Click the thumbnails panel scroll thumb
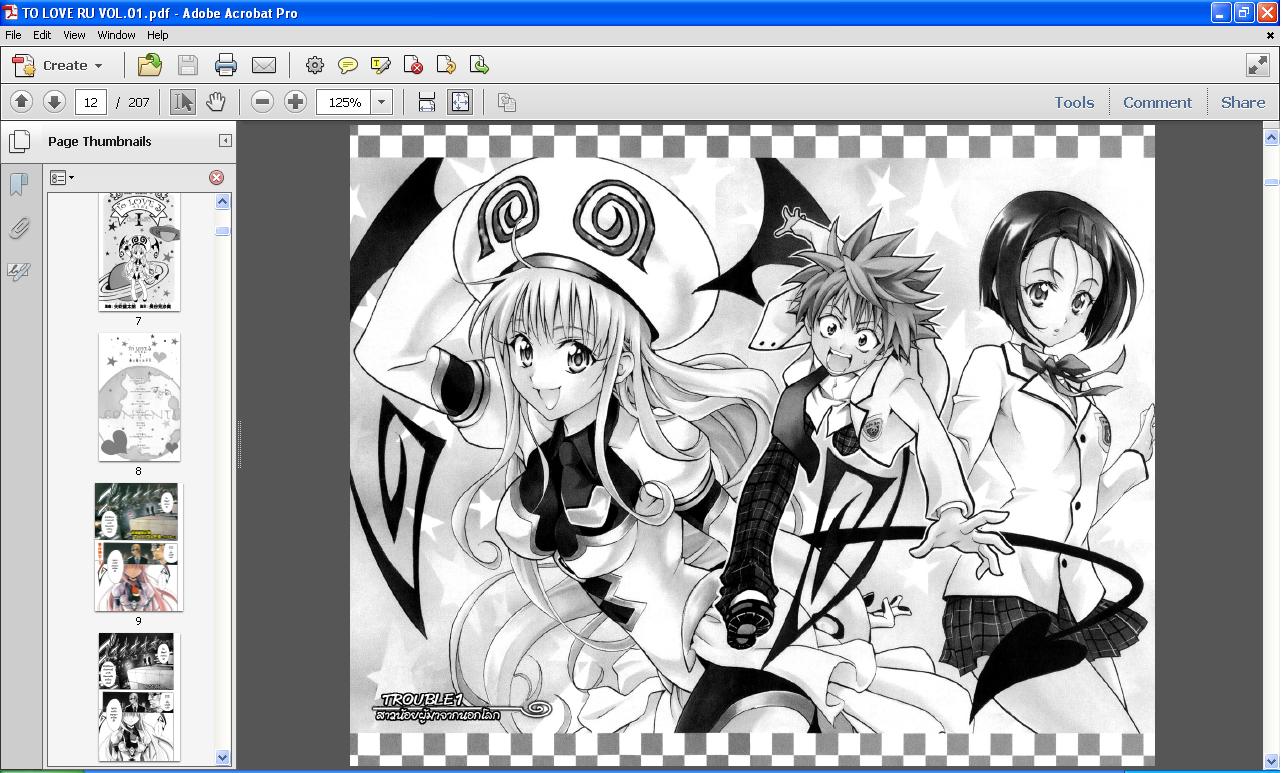 (222, 231)
